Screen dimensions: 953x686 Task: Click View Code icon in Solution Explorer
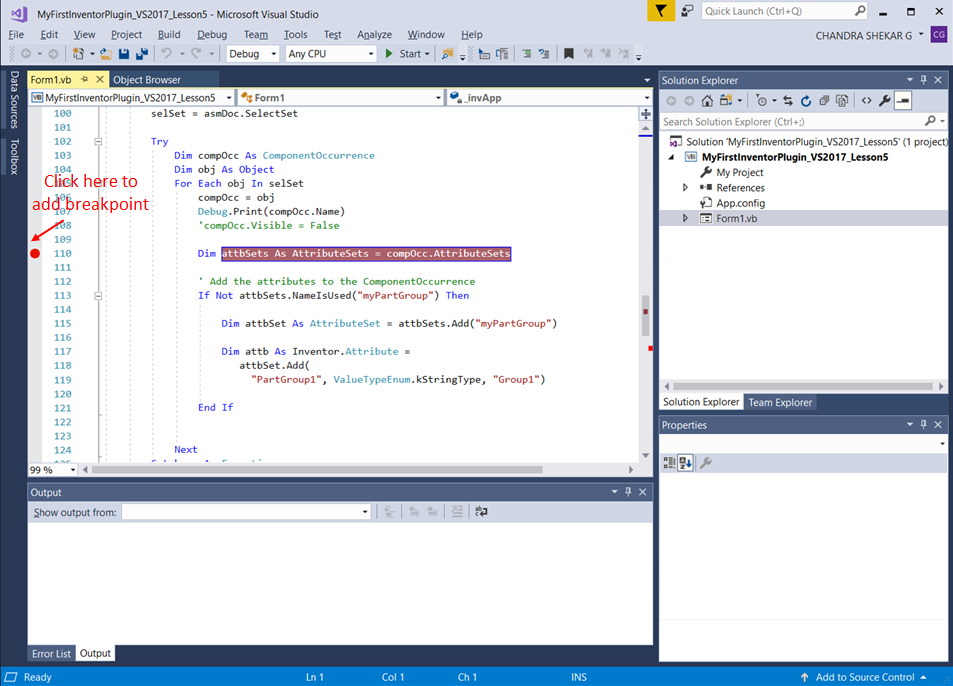(866, 100)
